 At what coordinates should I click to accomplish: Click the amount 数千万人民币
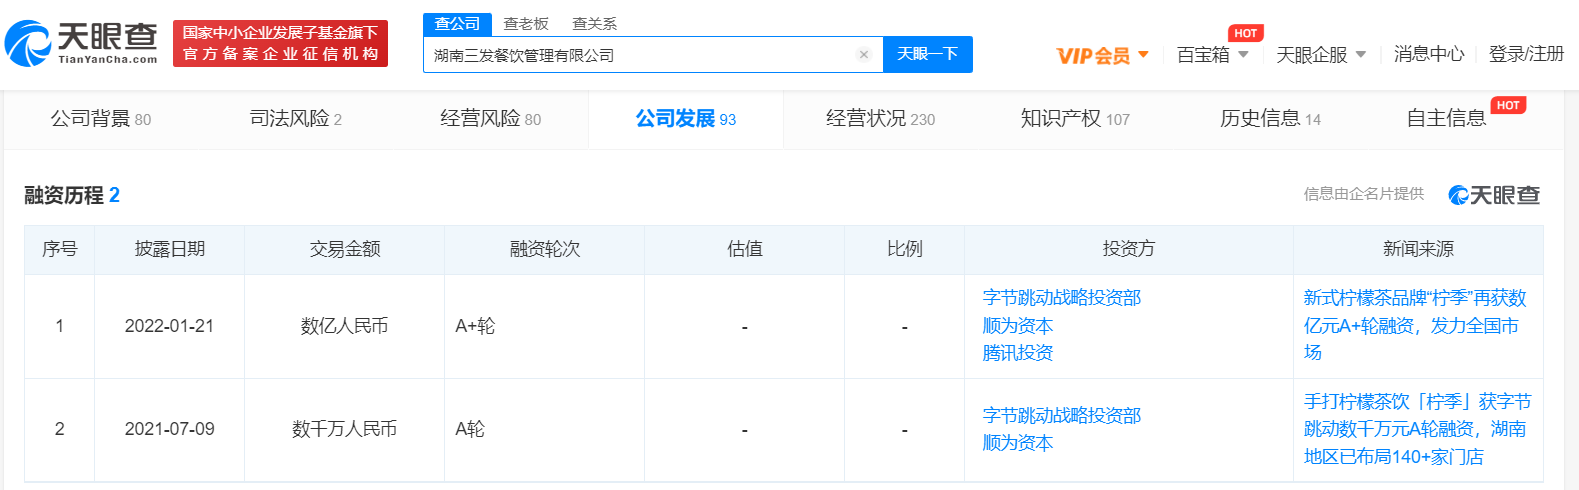(344, 429)
